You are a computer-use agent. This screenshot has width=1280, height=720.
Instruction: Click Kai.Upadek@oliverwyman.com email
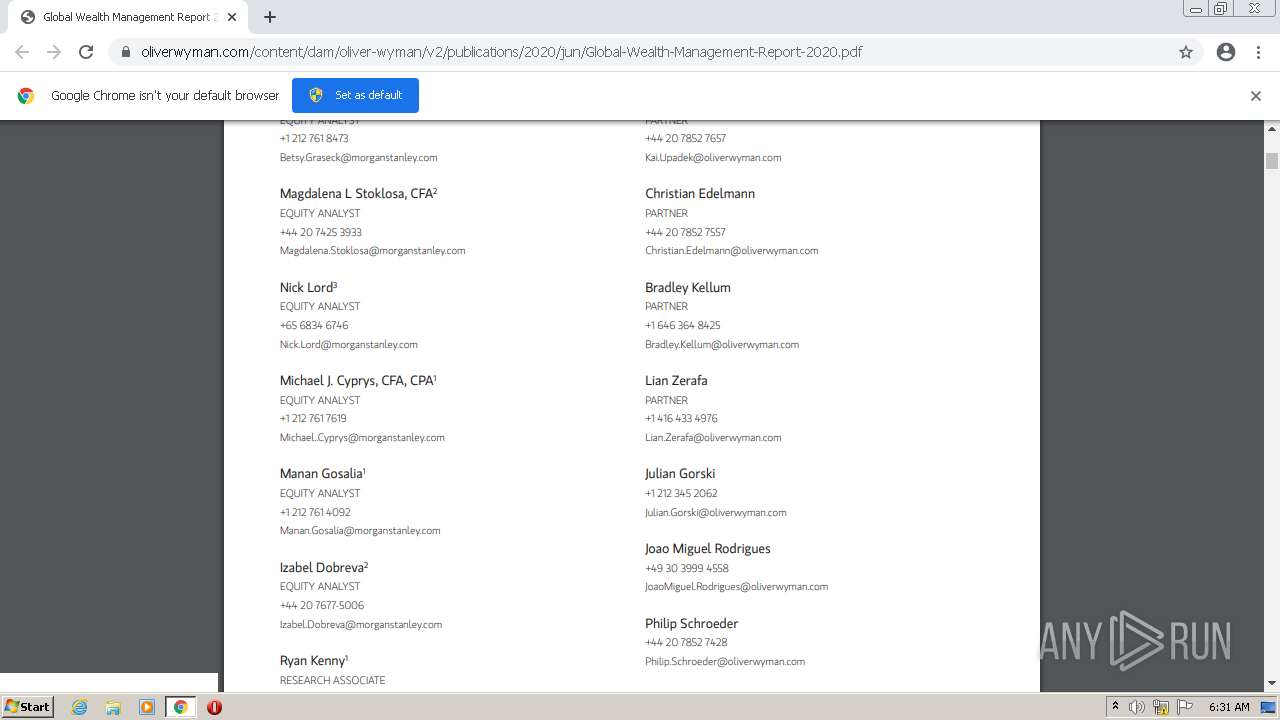point(713,157)
